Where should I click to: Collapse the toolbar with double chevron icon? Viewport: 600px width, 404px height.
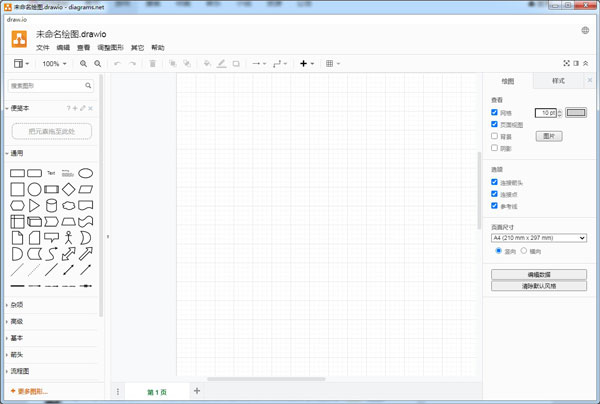585,63
